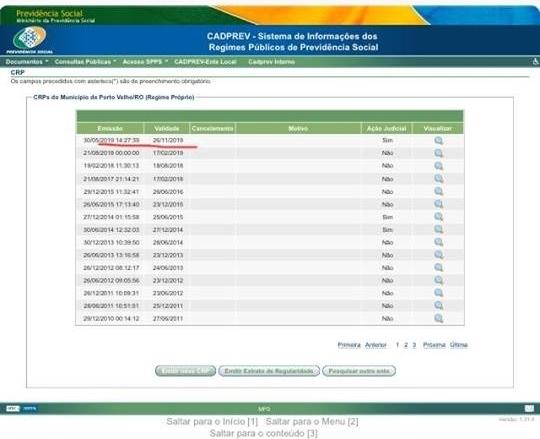Image resolution: width=540 pixels, height=439 pixels.
Task: Click the W3C badge in footer
Action: 13,409
